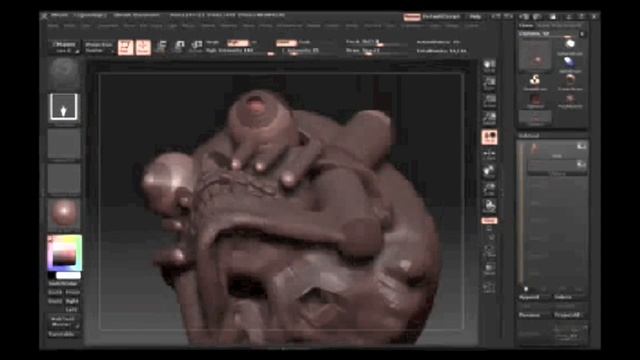Select the black secondary color swatch
The height and width of the screenshot is (360, 640).
pos(51,276)
